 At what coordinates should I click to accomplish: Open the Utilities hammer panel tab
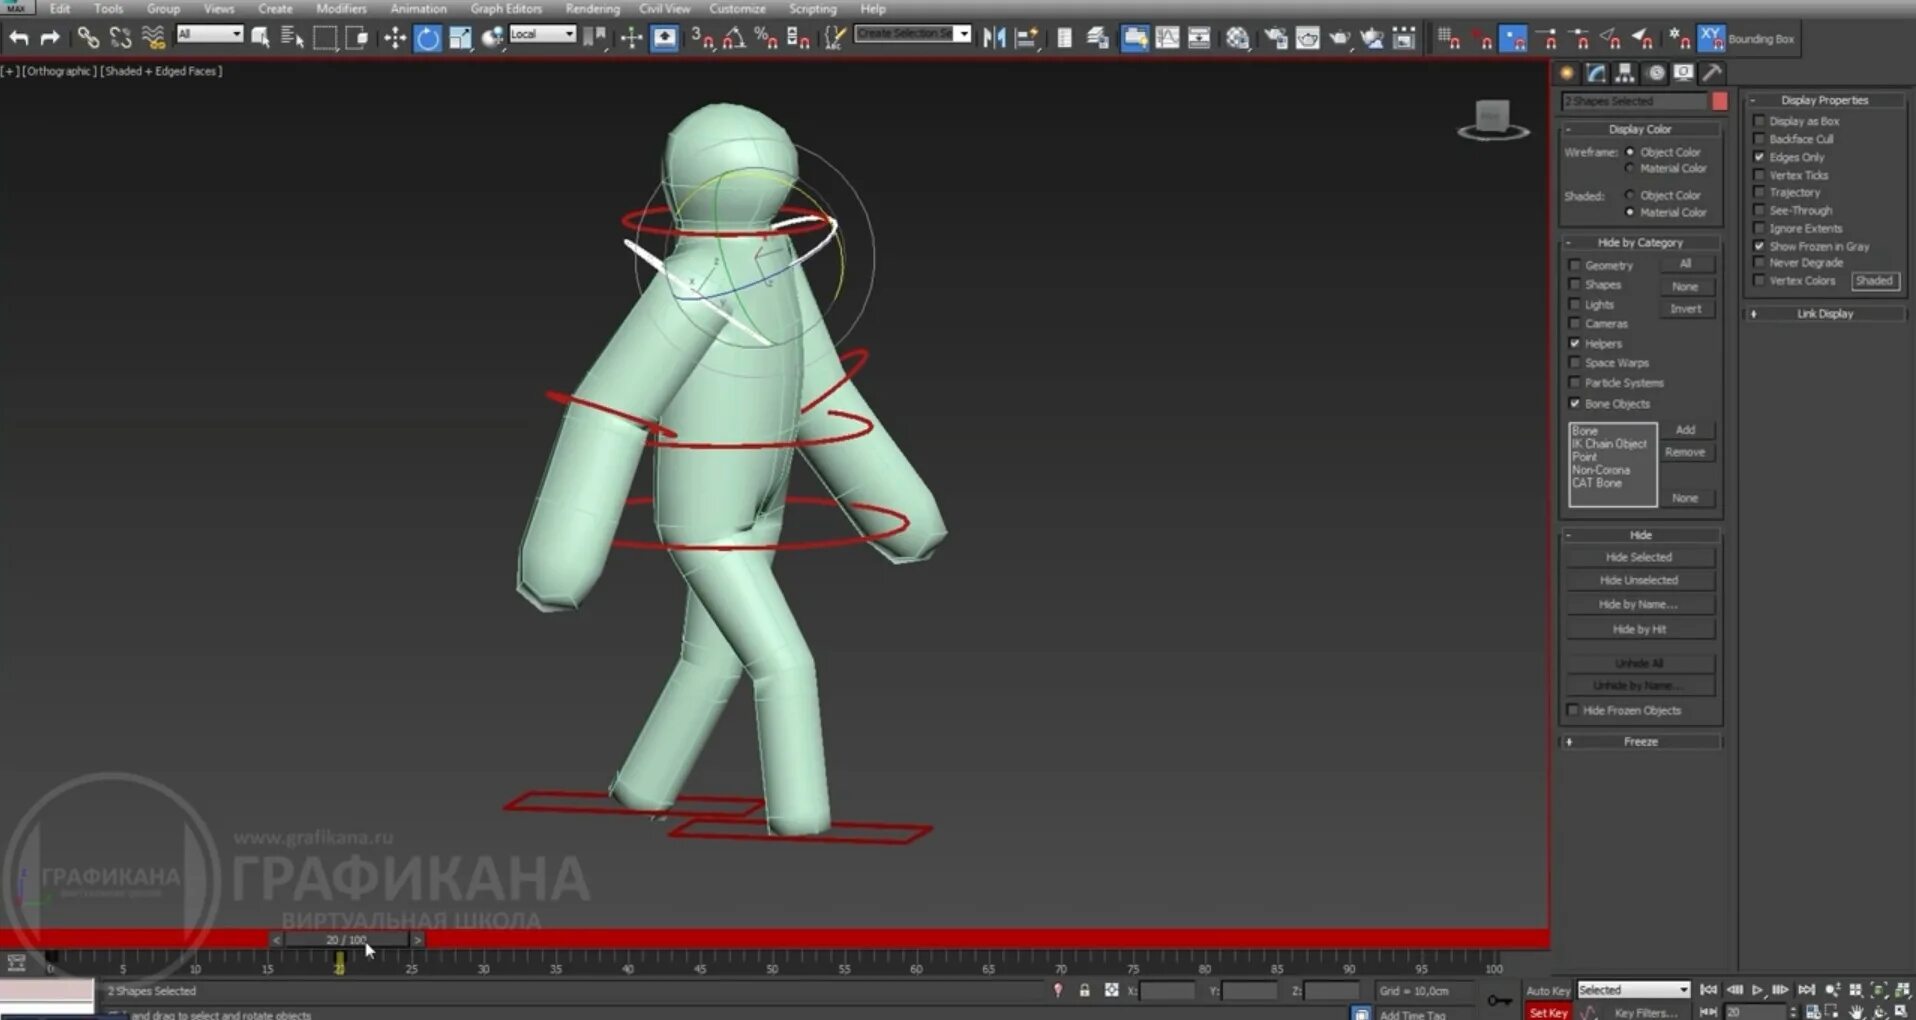click(x=1712, y=73)
